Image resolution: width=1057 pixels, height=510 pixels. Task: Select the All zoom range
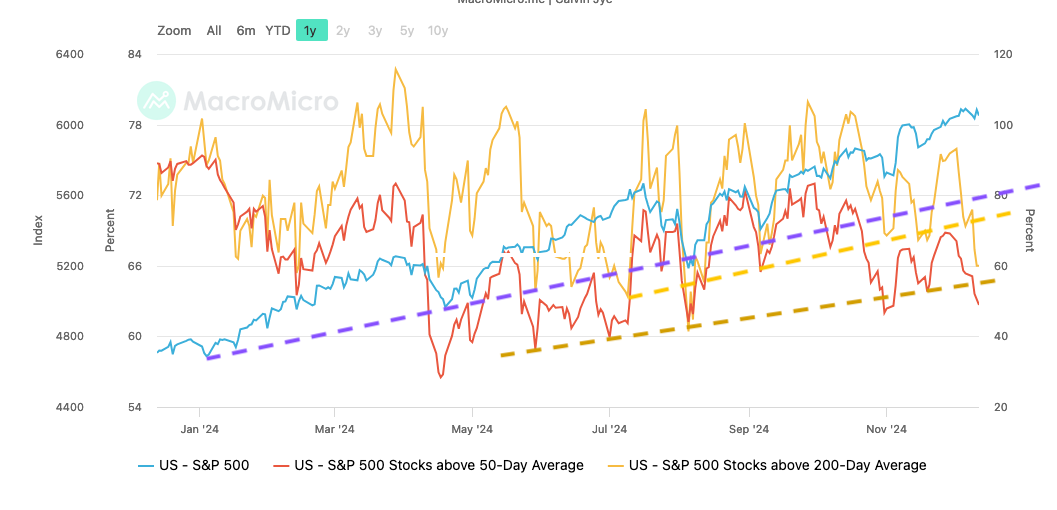coord(214,31)
